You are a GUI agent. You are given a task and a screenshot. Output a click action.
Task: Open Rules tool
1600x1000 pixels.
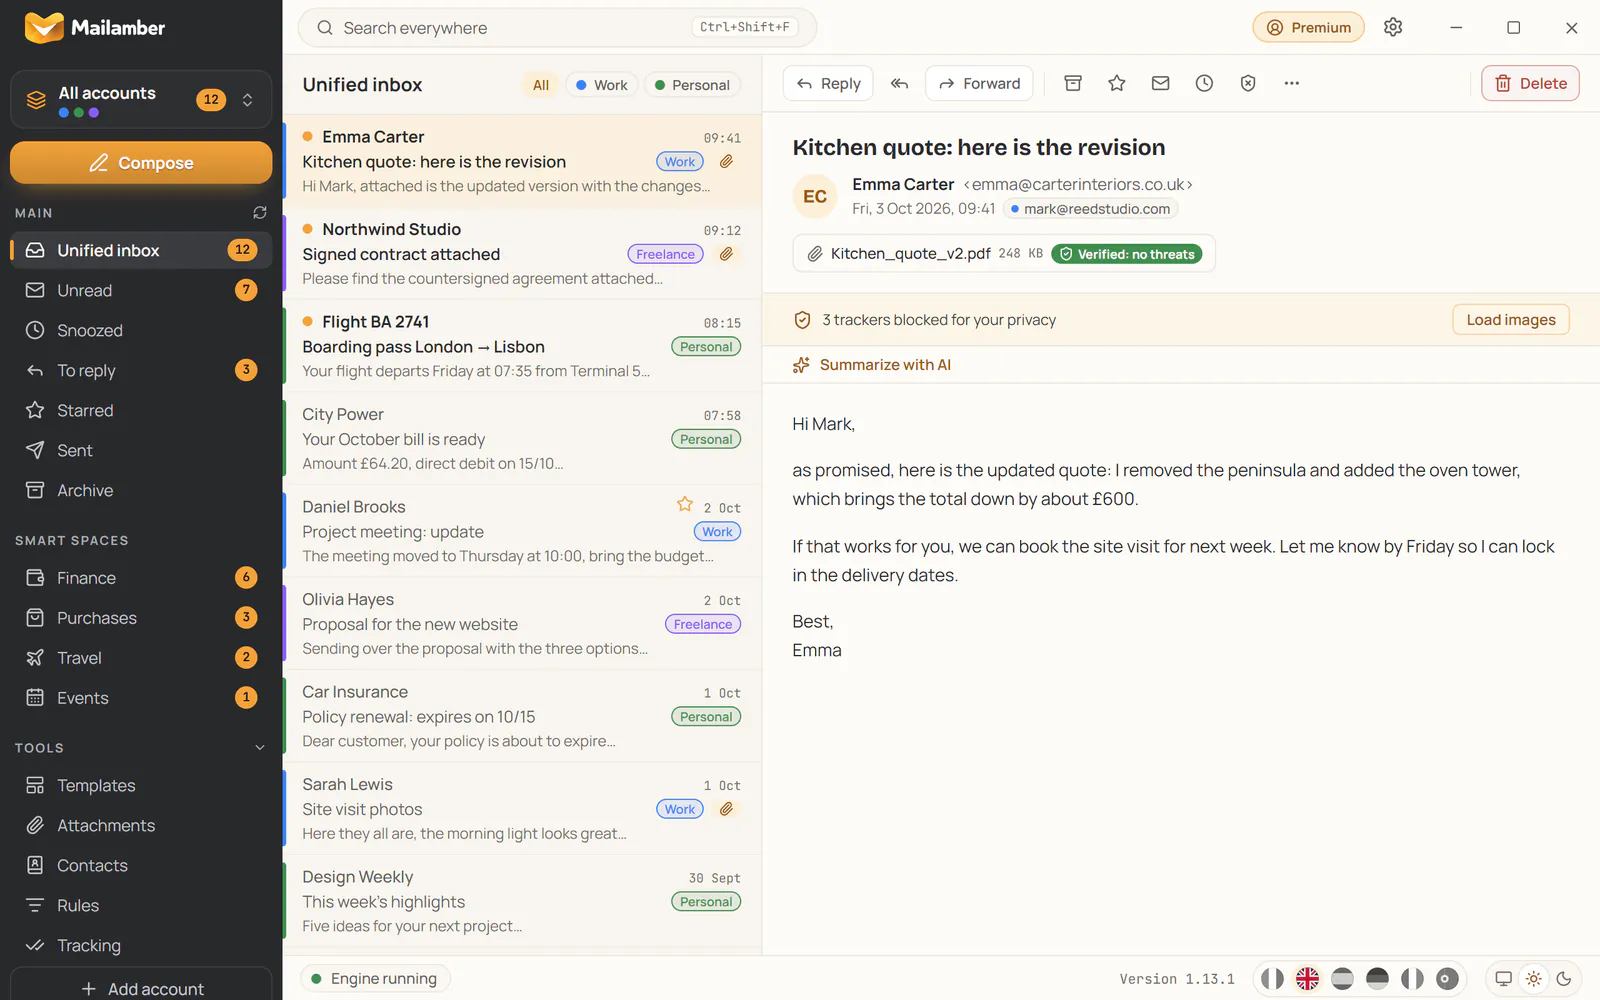[141, 906]
